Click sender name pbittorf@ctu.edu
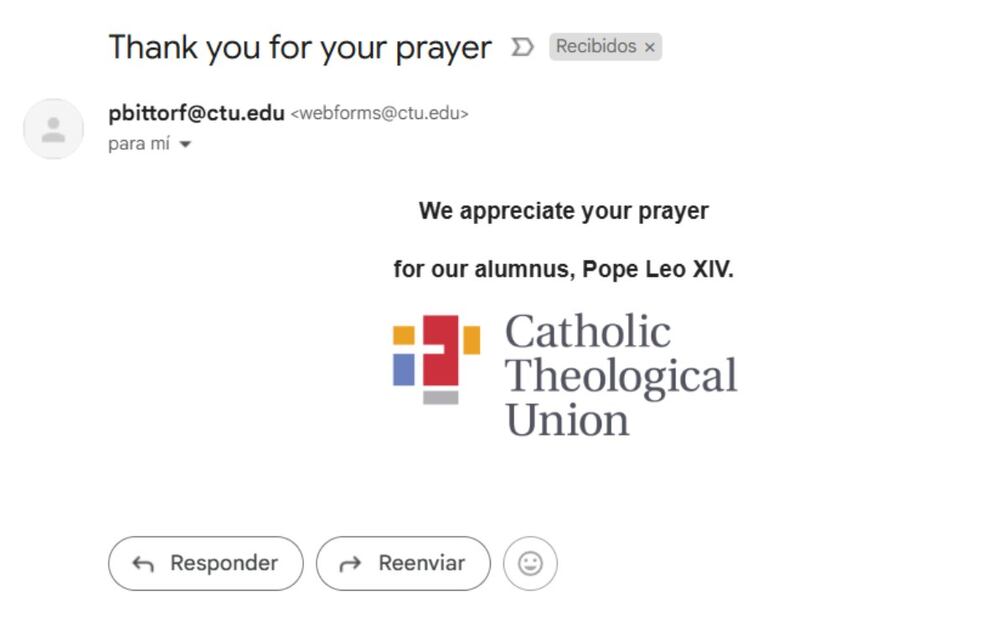Viewport: 1005px width, 620px height. [x=196, y=113]
